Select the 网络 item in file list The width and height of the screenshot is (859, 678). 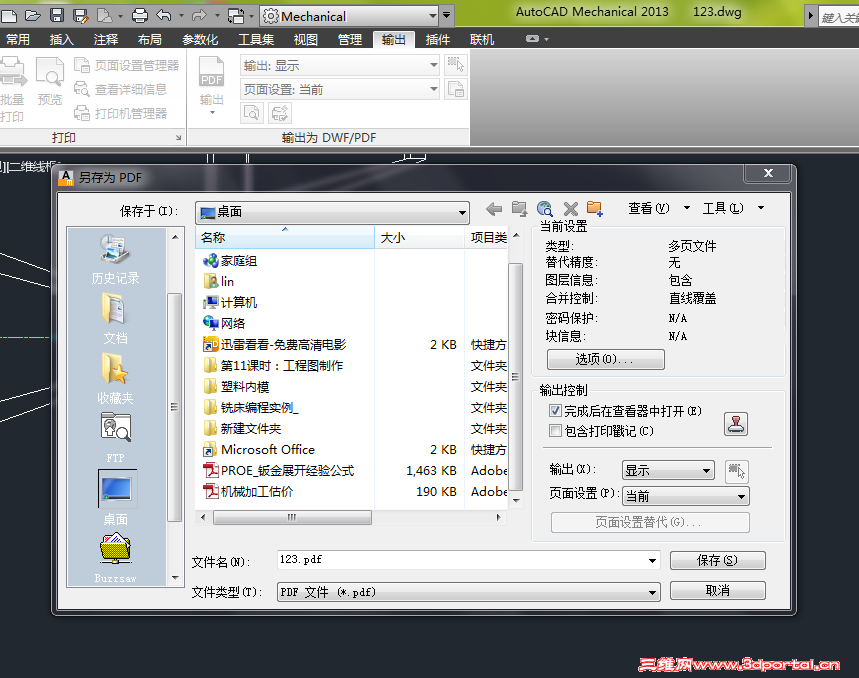click(x=224, y=323)
